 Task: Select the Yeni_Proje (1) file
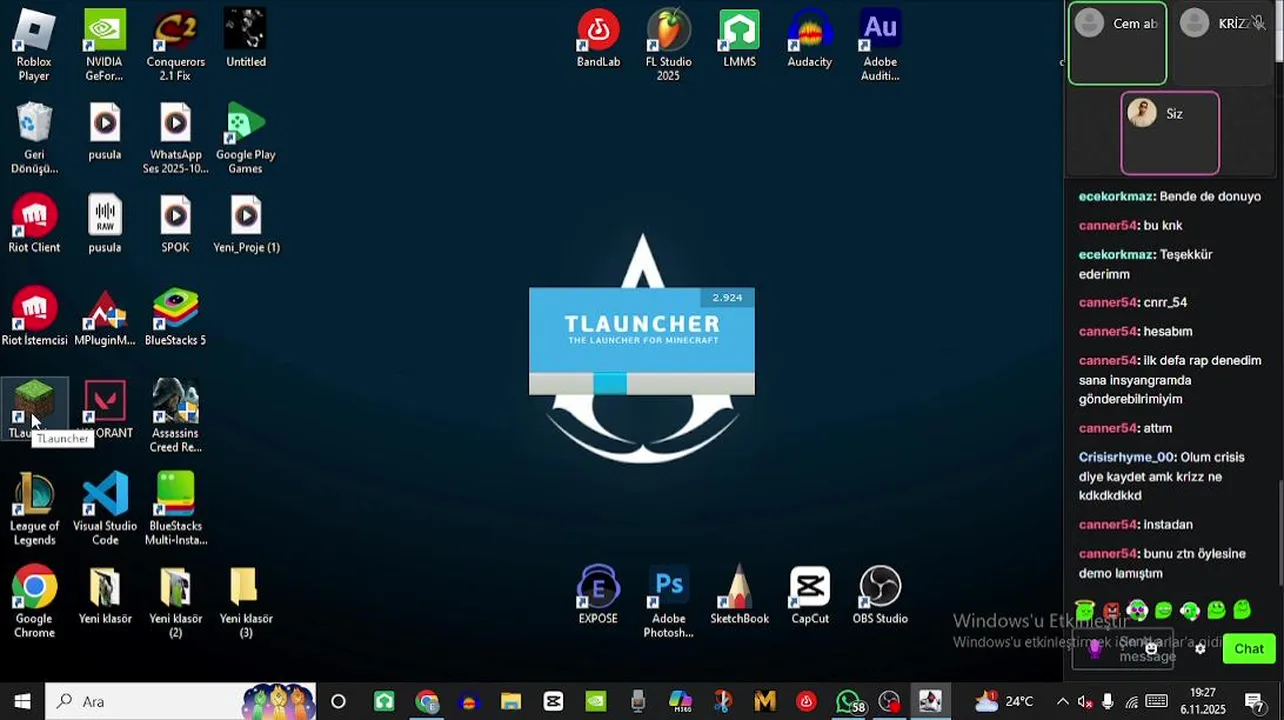point(246,224)
